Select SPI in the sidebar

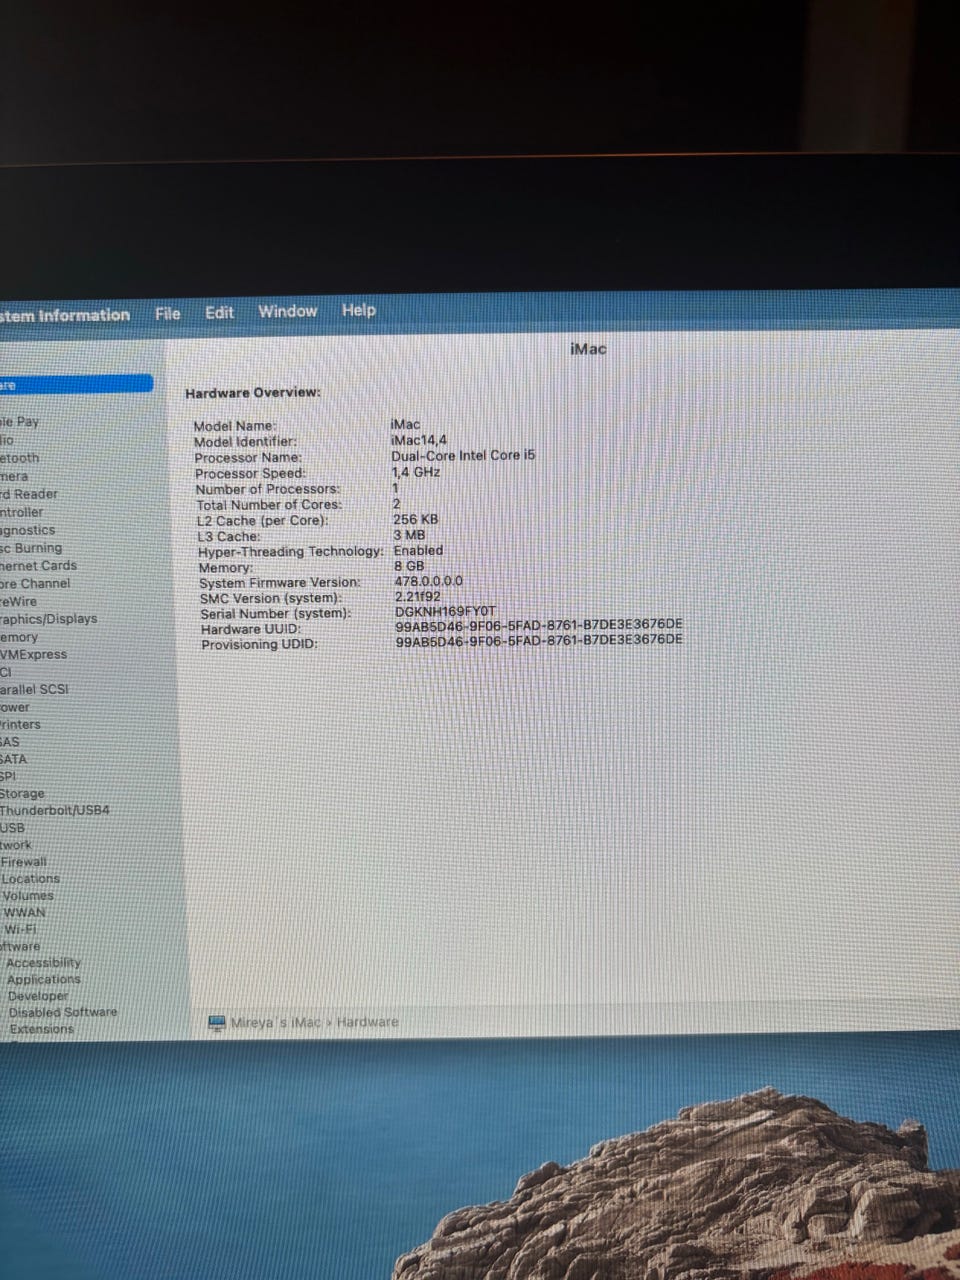point(8,776)
